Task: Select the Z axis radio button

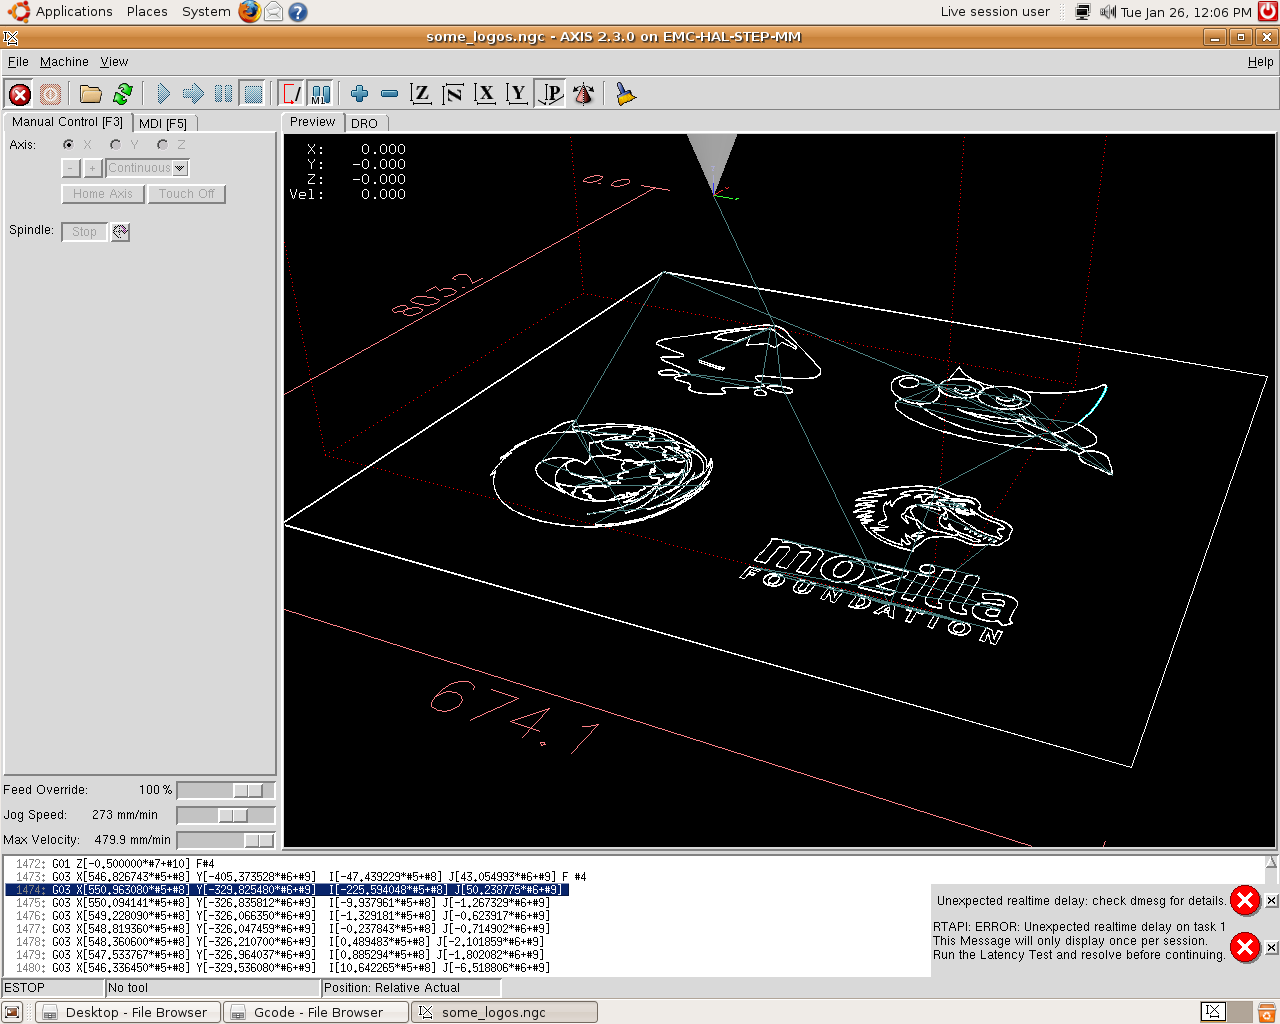Action: coord(162,145)
